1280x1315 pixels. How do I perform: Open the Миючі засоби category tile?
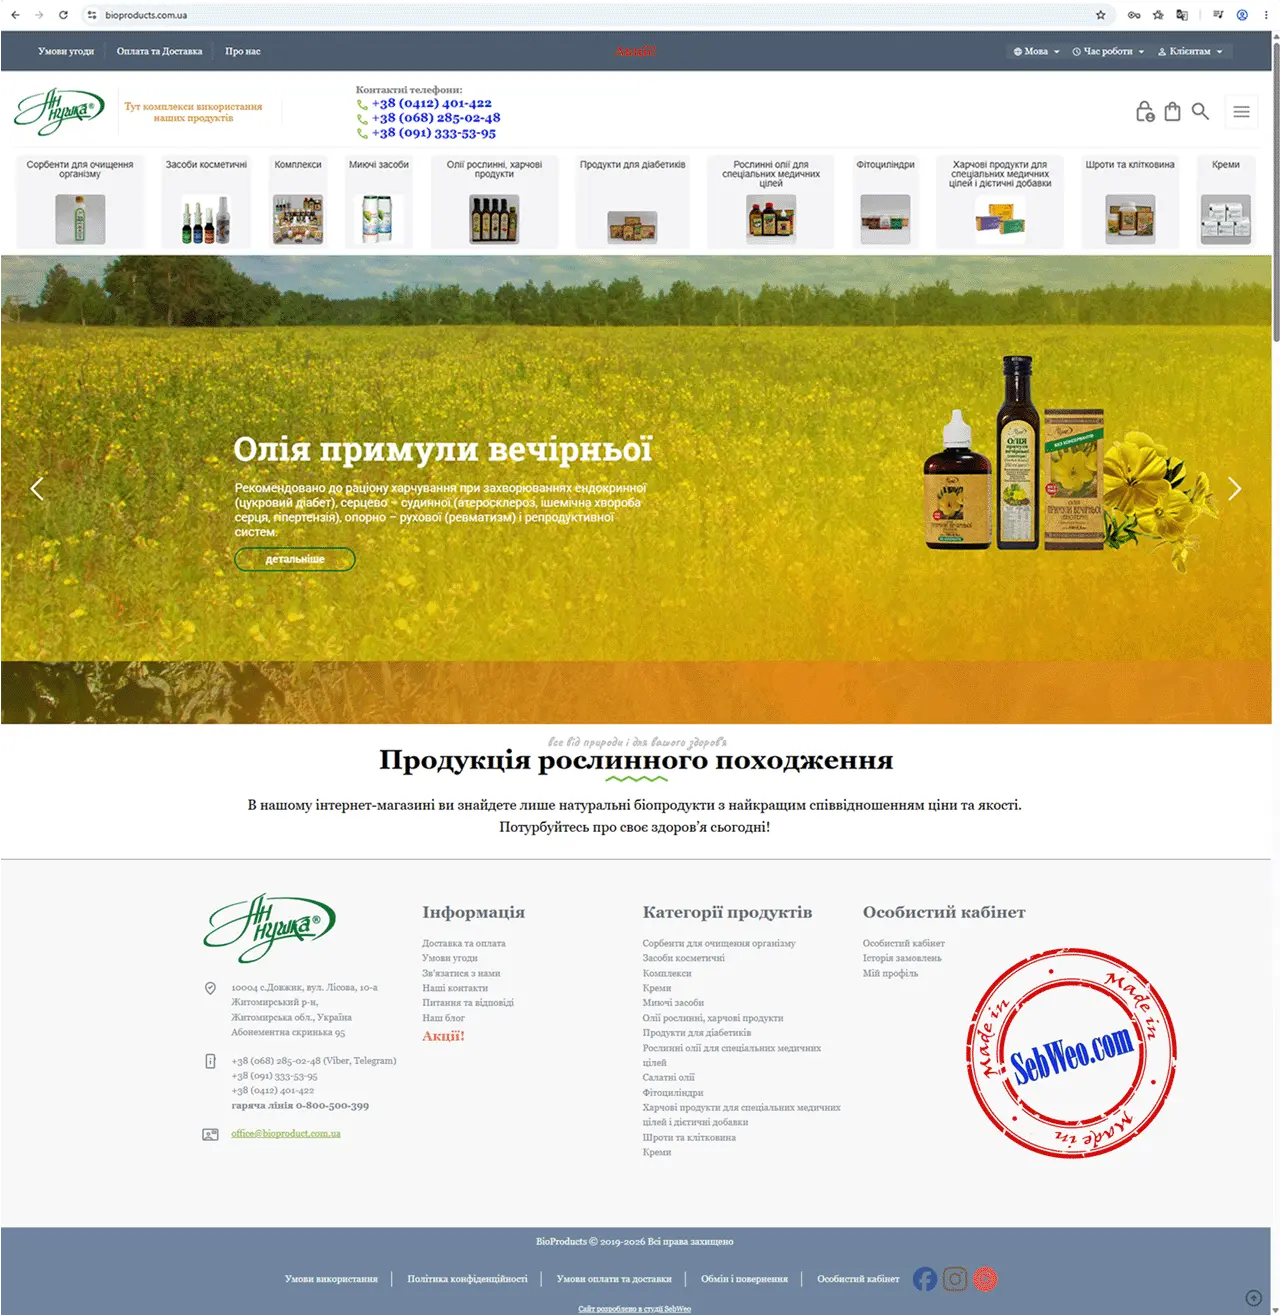[x=379, y=201]
